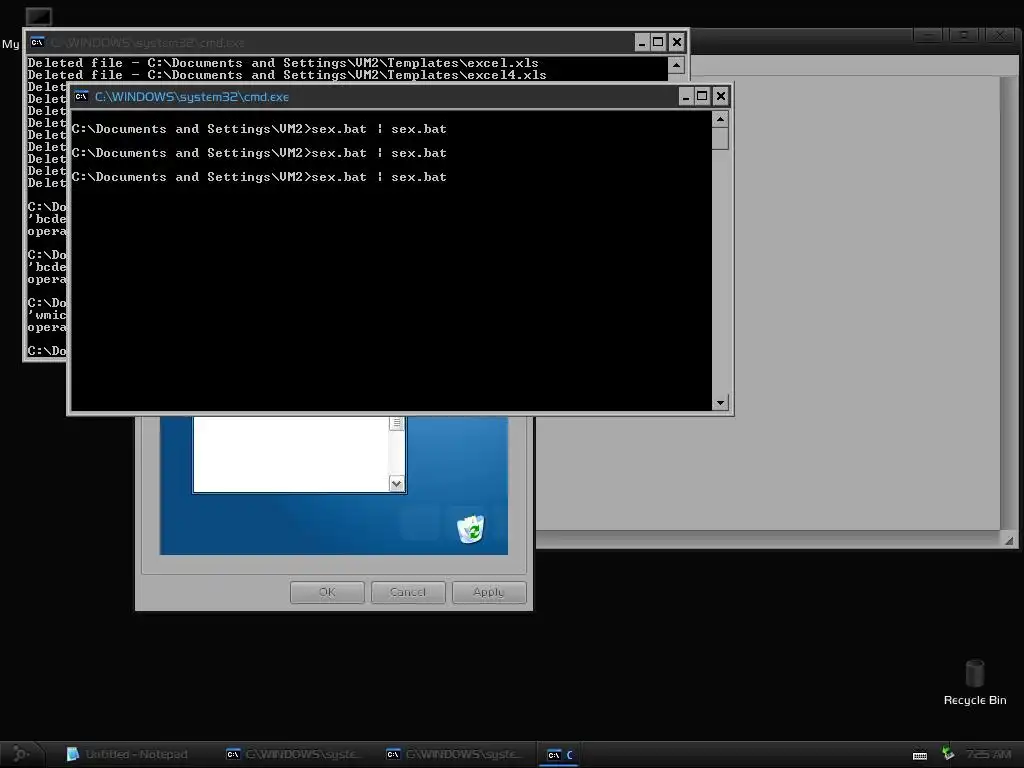Click OK in the properties dialog

click(327, 592)
